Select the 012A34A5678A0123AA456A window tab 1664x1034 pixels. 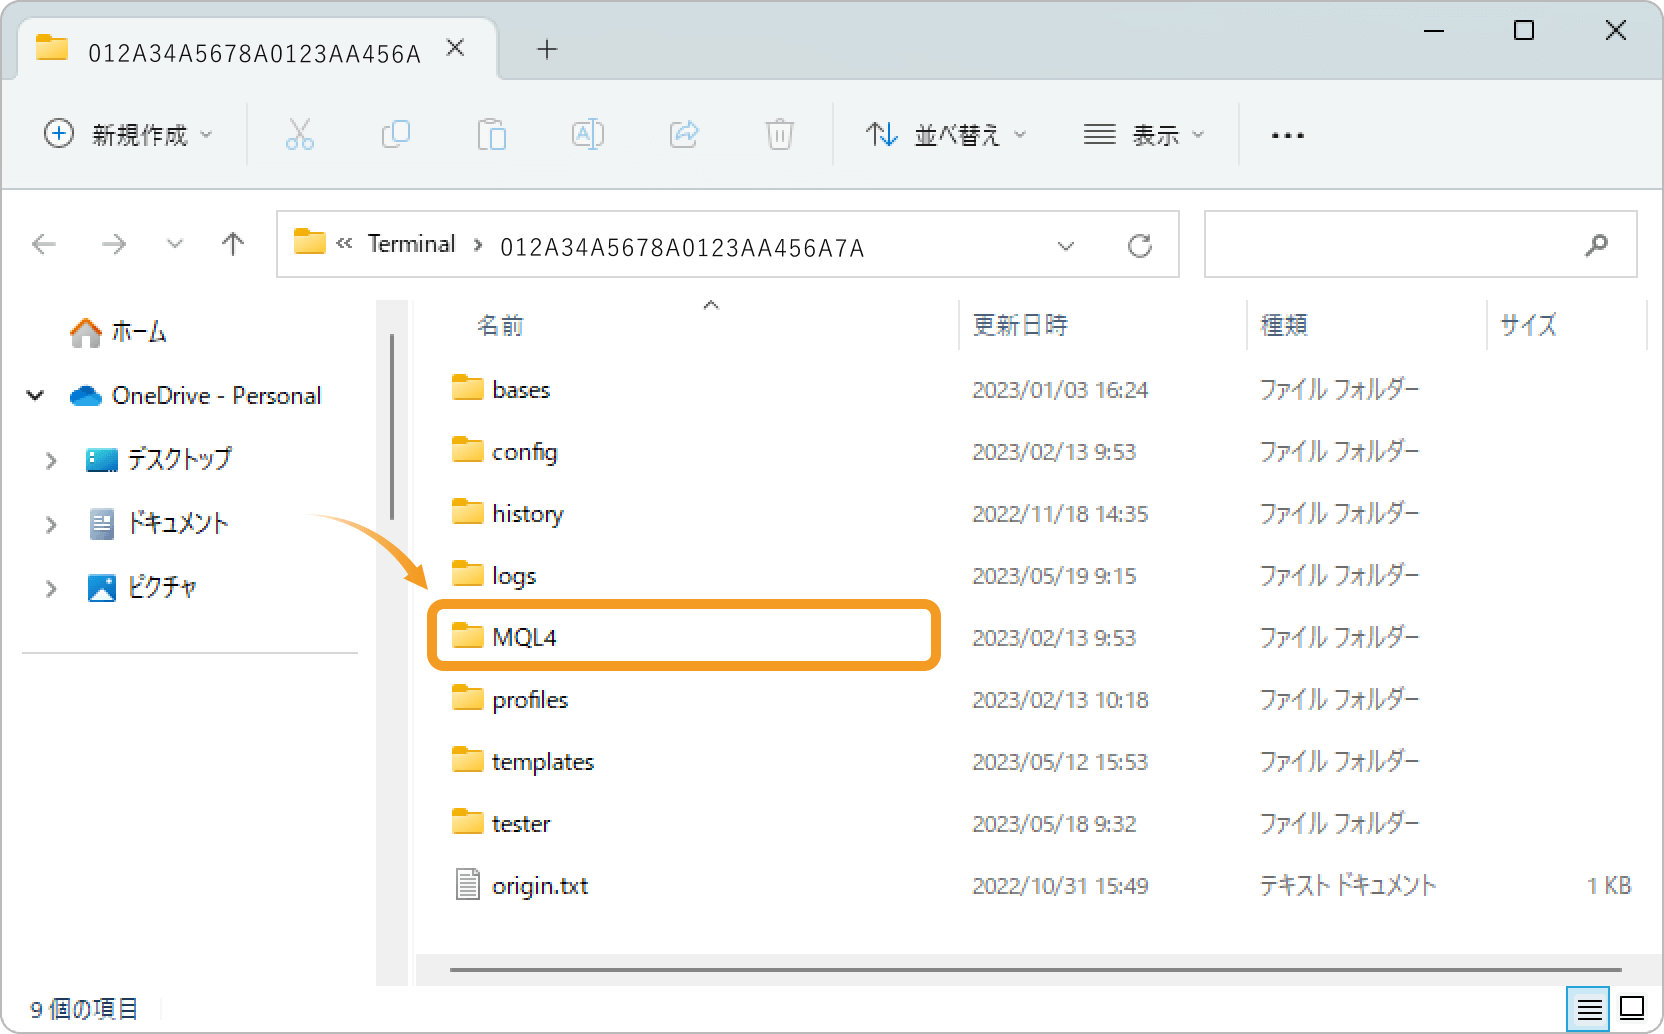(x=255, y=50)
